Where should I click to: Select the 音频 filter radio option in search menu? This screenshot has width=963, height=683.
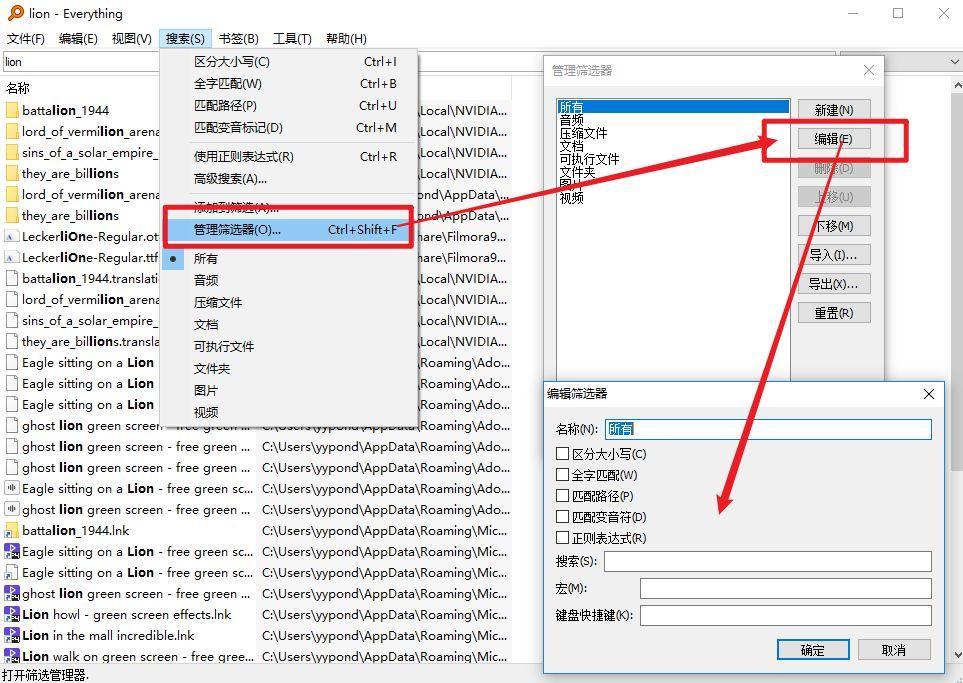tap(206, 280)
